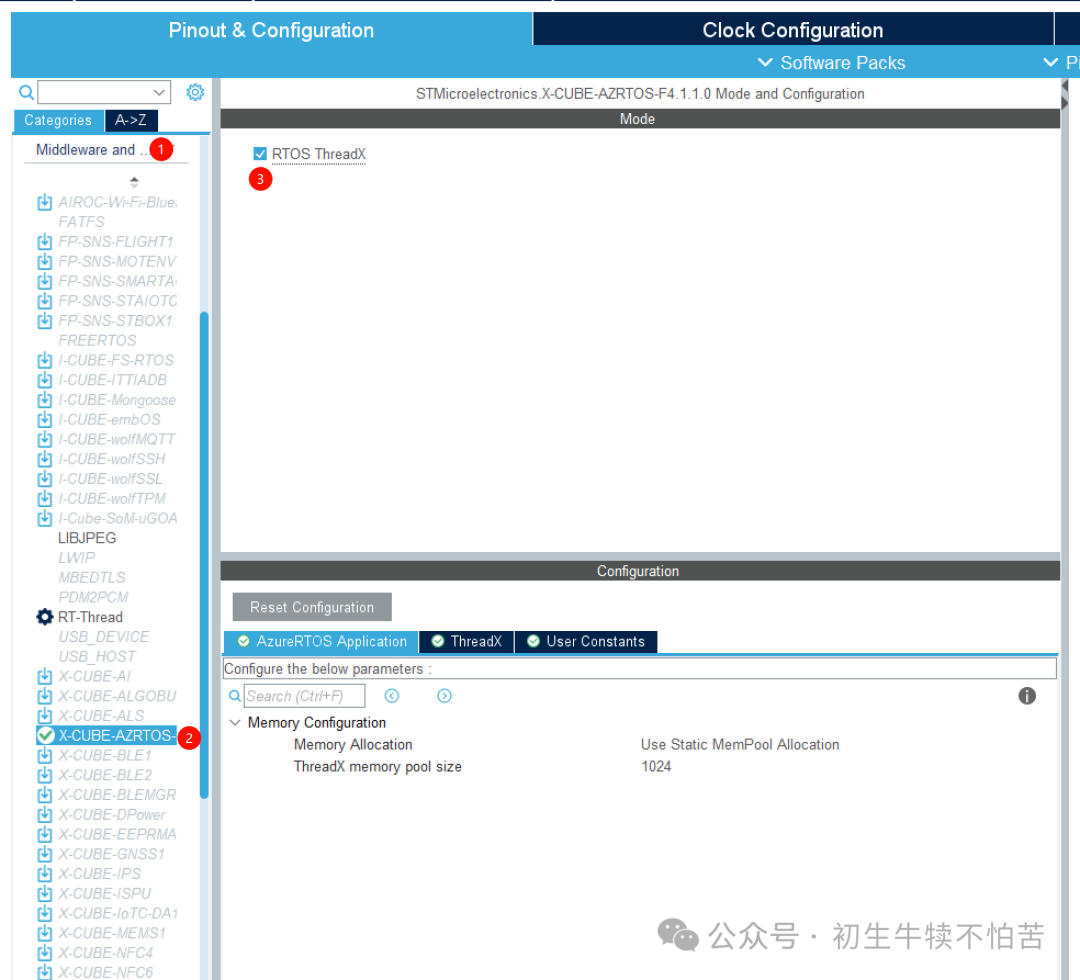Expand the Software Packs menu
Viewport: 1080px width, 980px height.
831,63
